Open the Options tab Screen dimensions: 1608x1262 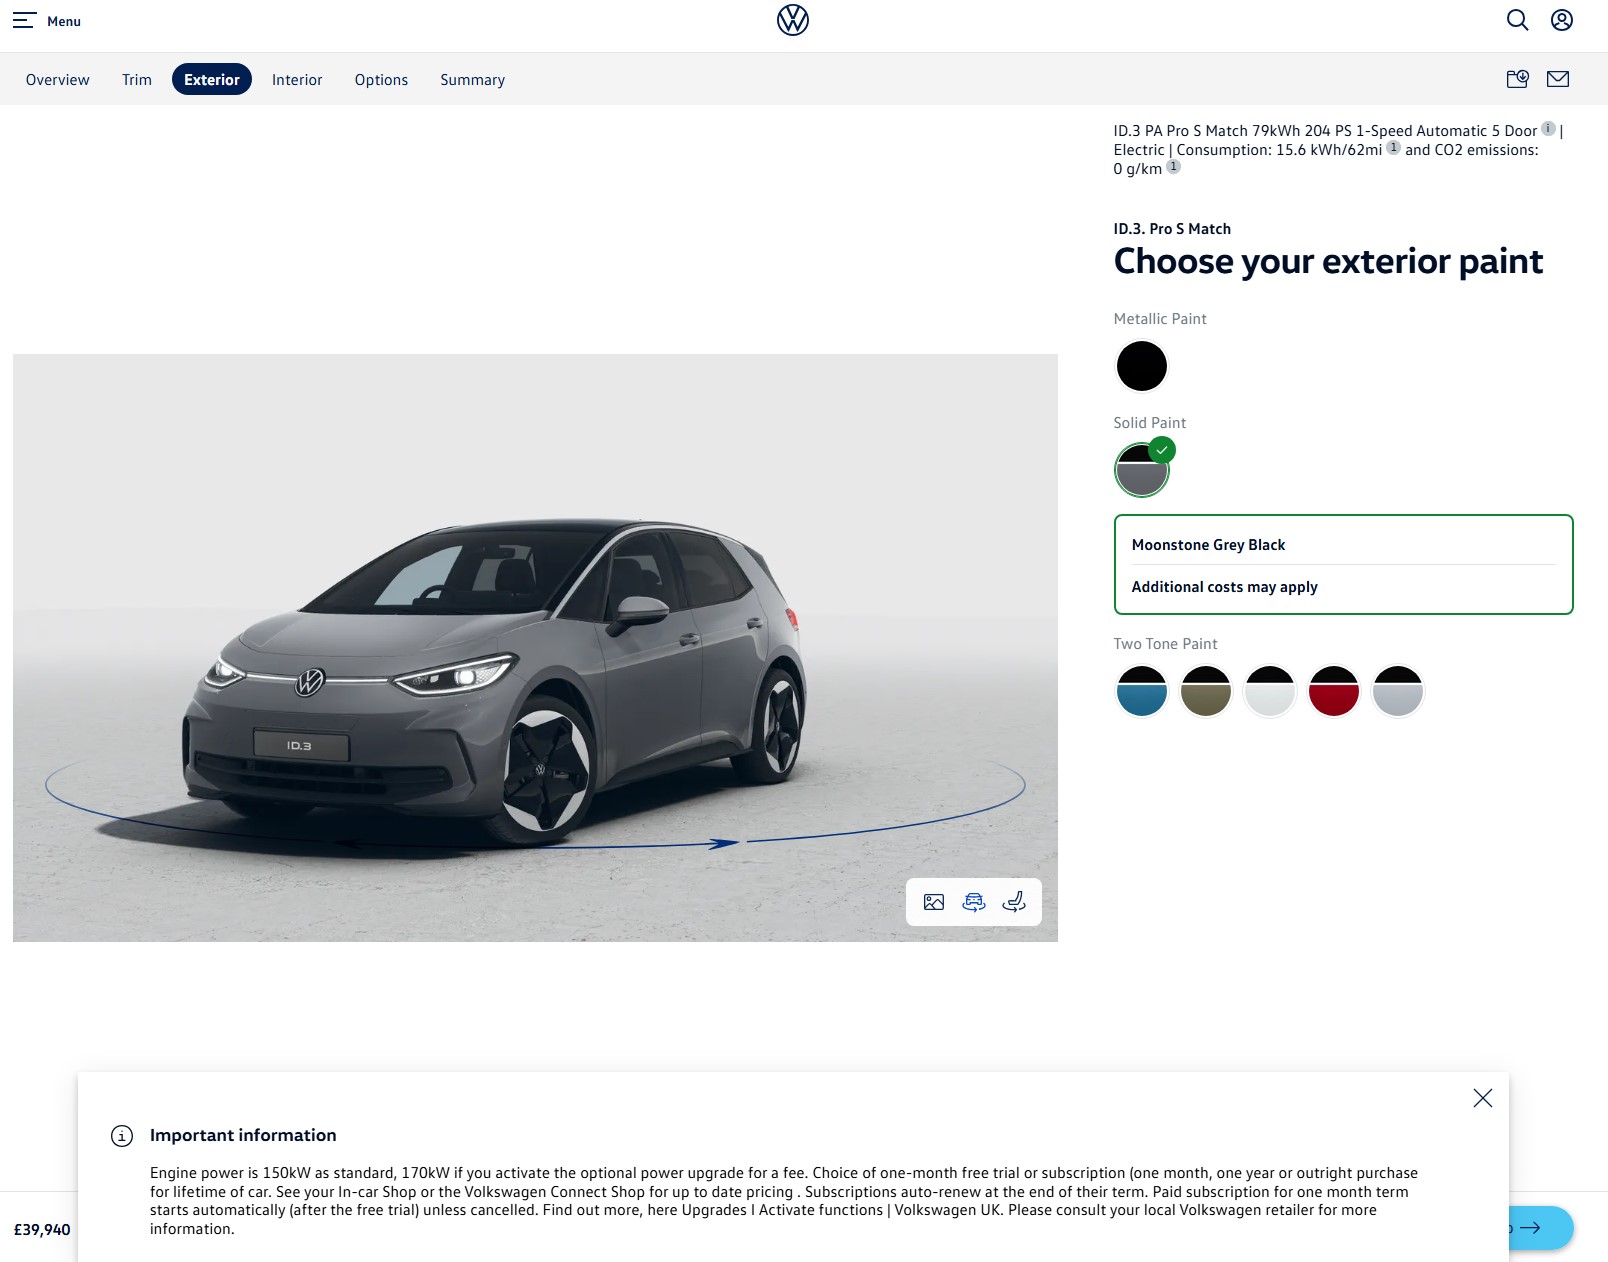pyautogui.click(x=381, y=80)
